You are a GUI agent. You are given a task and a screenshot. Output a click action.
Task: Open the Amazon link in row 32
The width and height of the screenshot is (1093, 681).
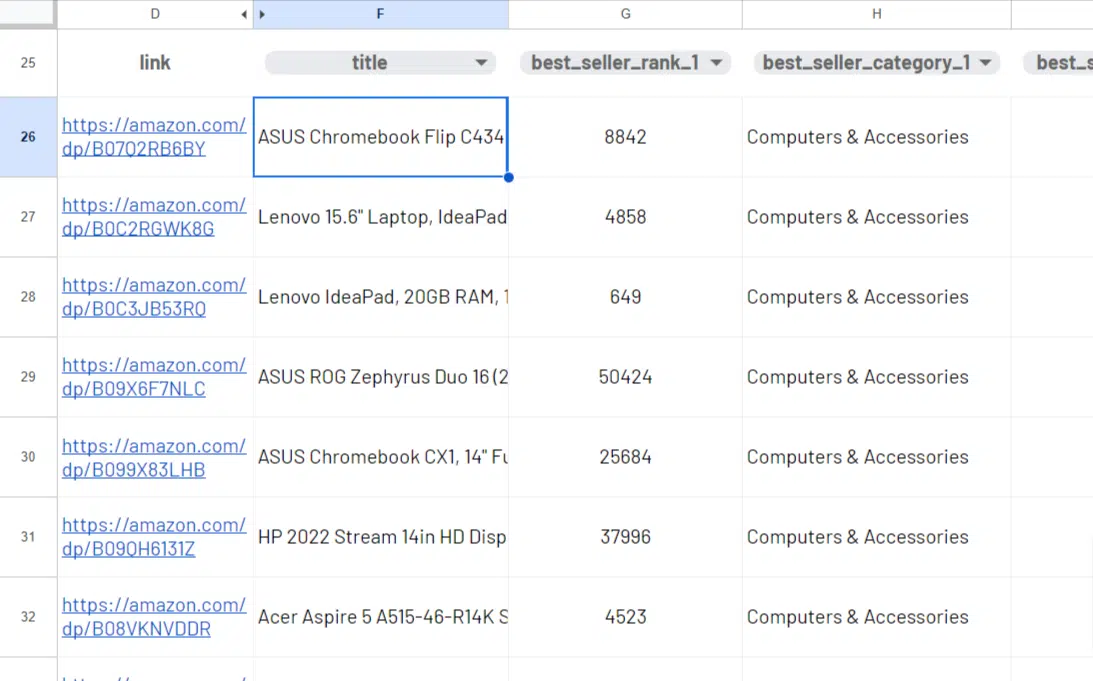(153, 617)
